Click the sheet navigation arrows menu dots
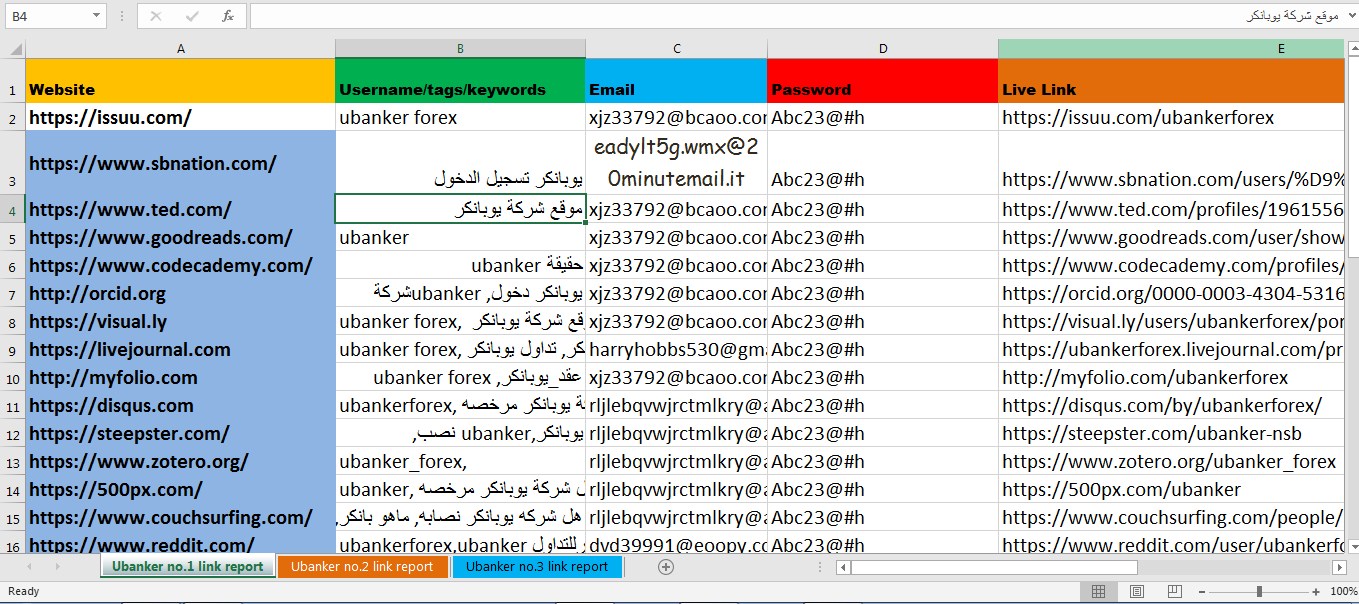This screenshot has height=604, width=1359. [x=821, y=566]
